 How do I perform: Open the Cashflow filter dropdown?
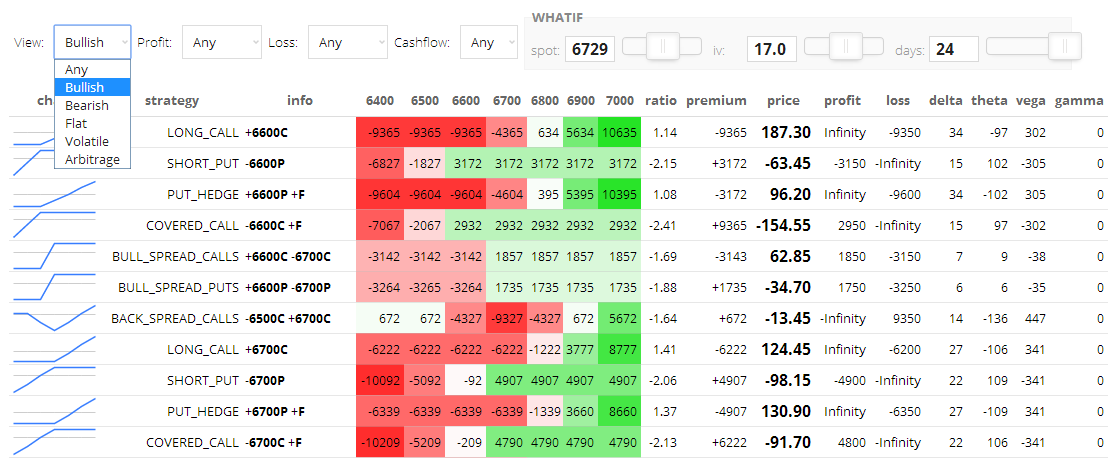click(489, 42)
